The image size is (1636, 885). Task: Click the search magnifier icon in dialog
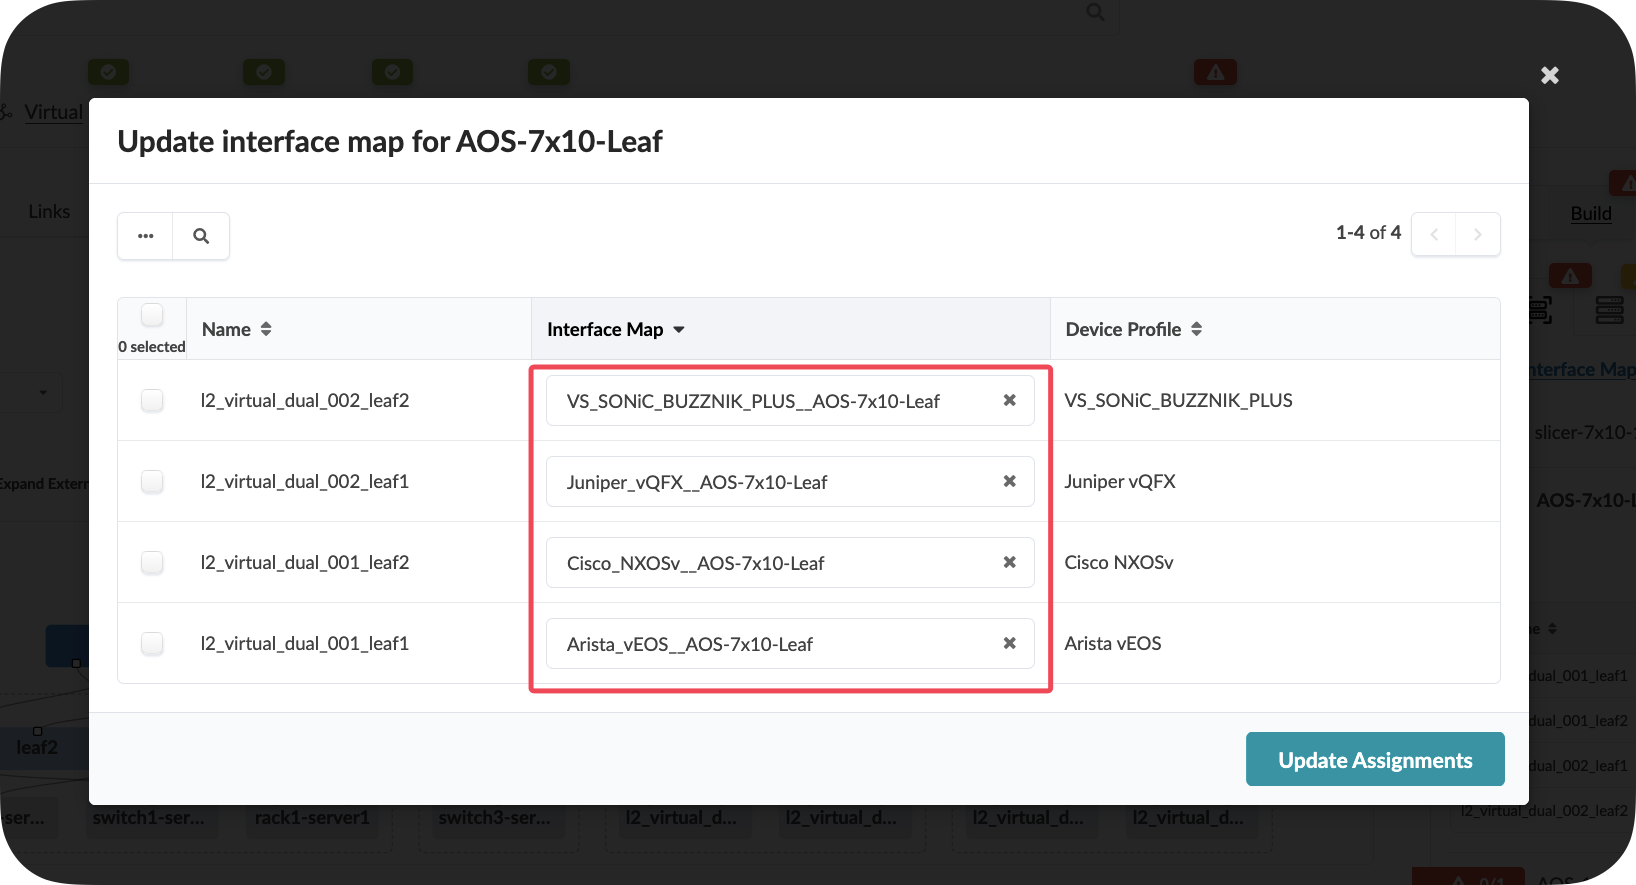point(201,236)
